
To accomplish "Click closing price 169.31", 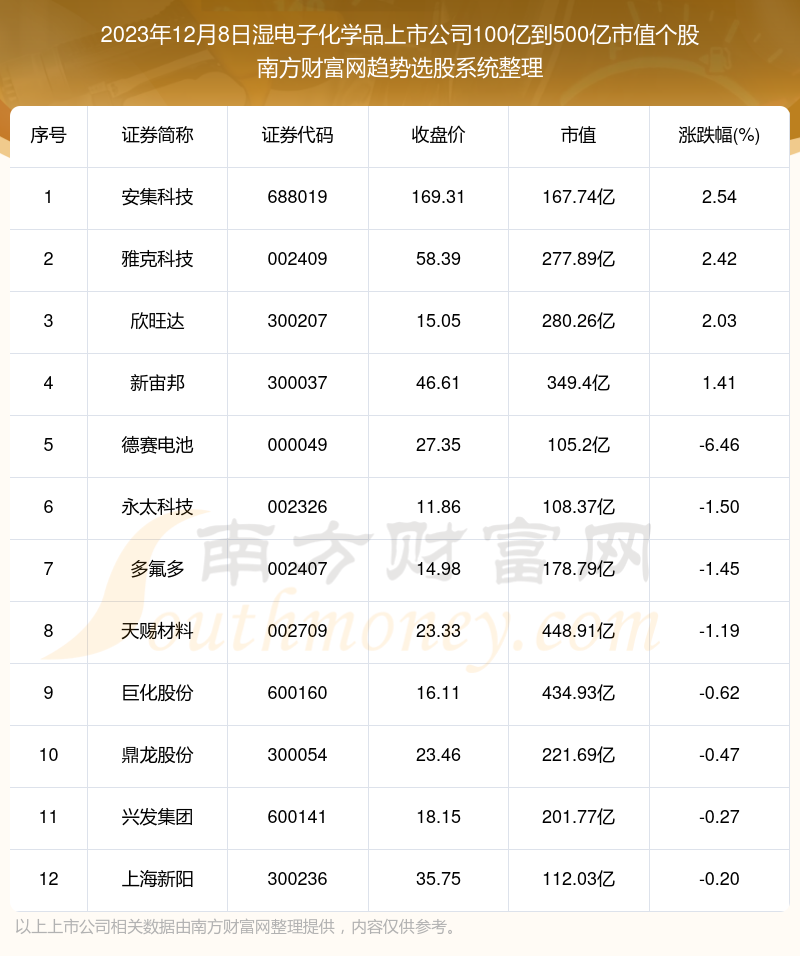I will coord(438,197).
